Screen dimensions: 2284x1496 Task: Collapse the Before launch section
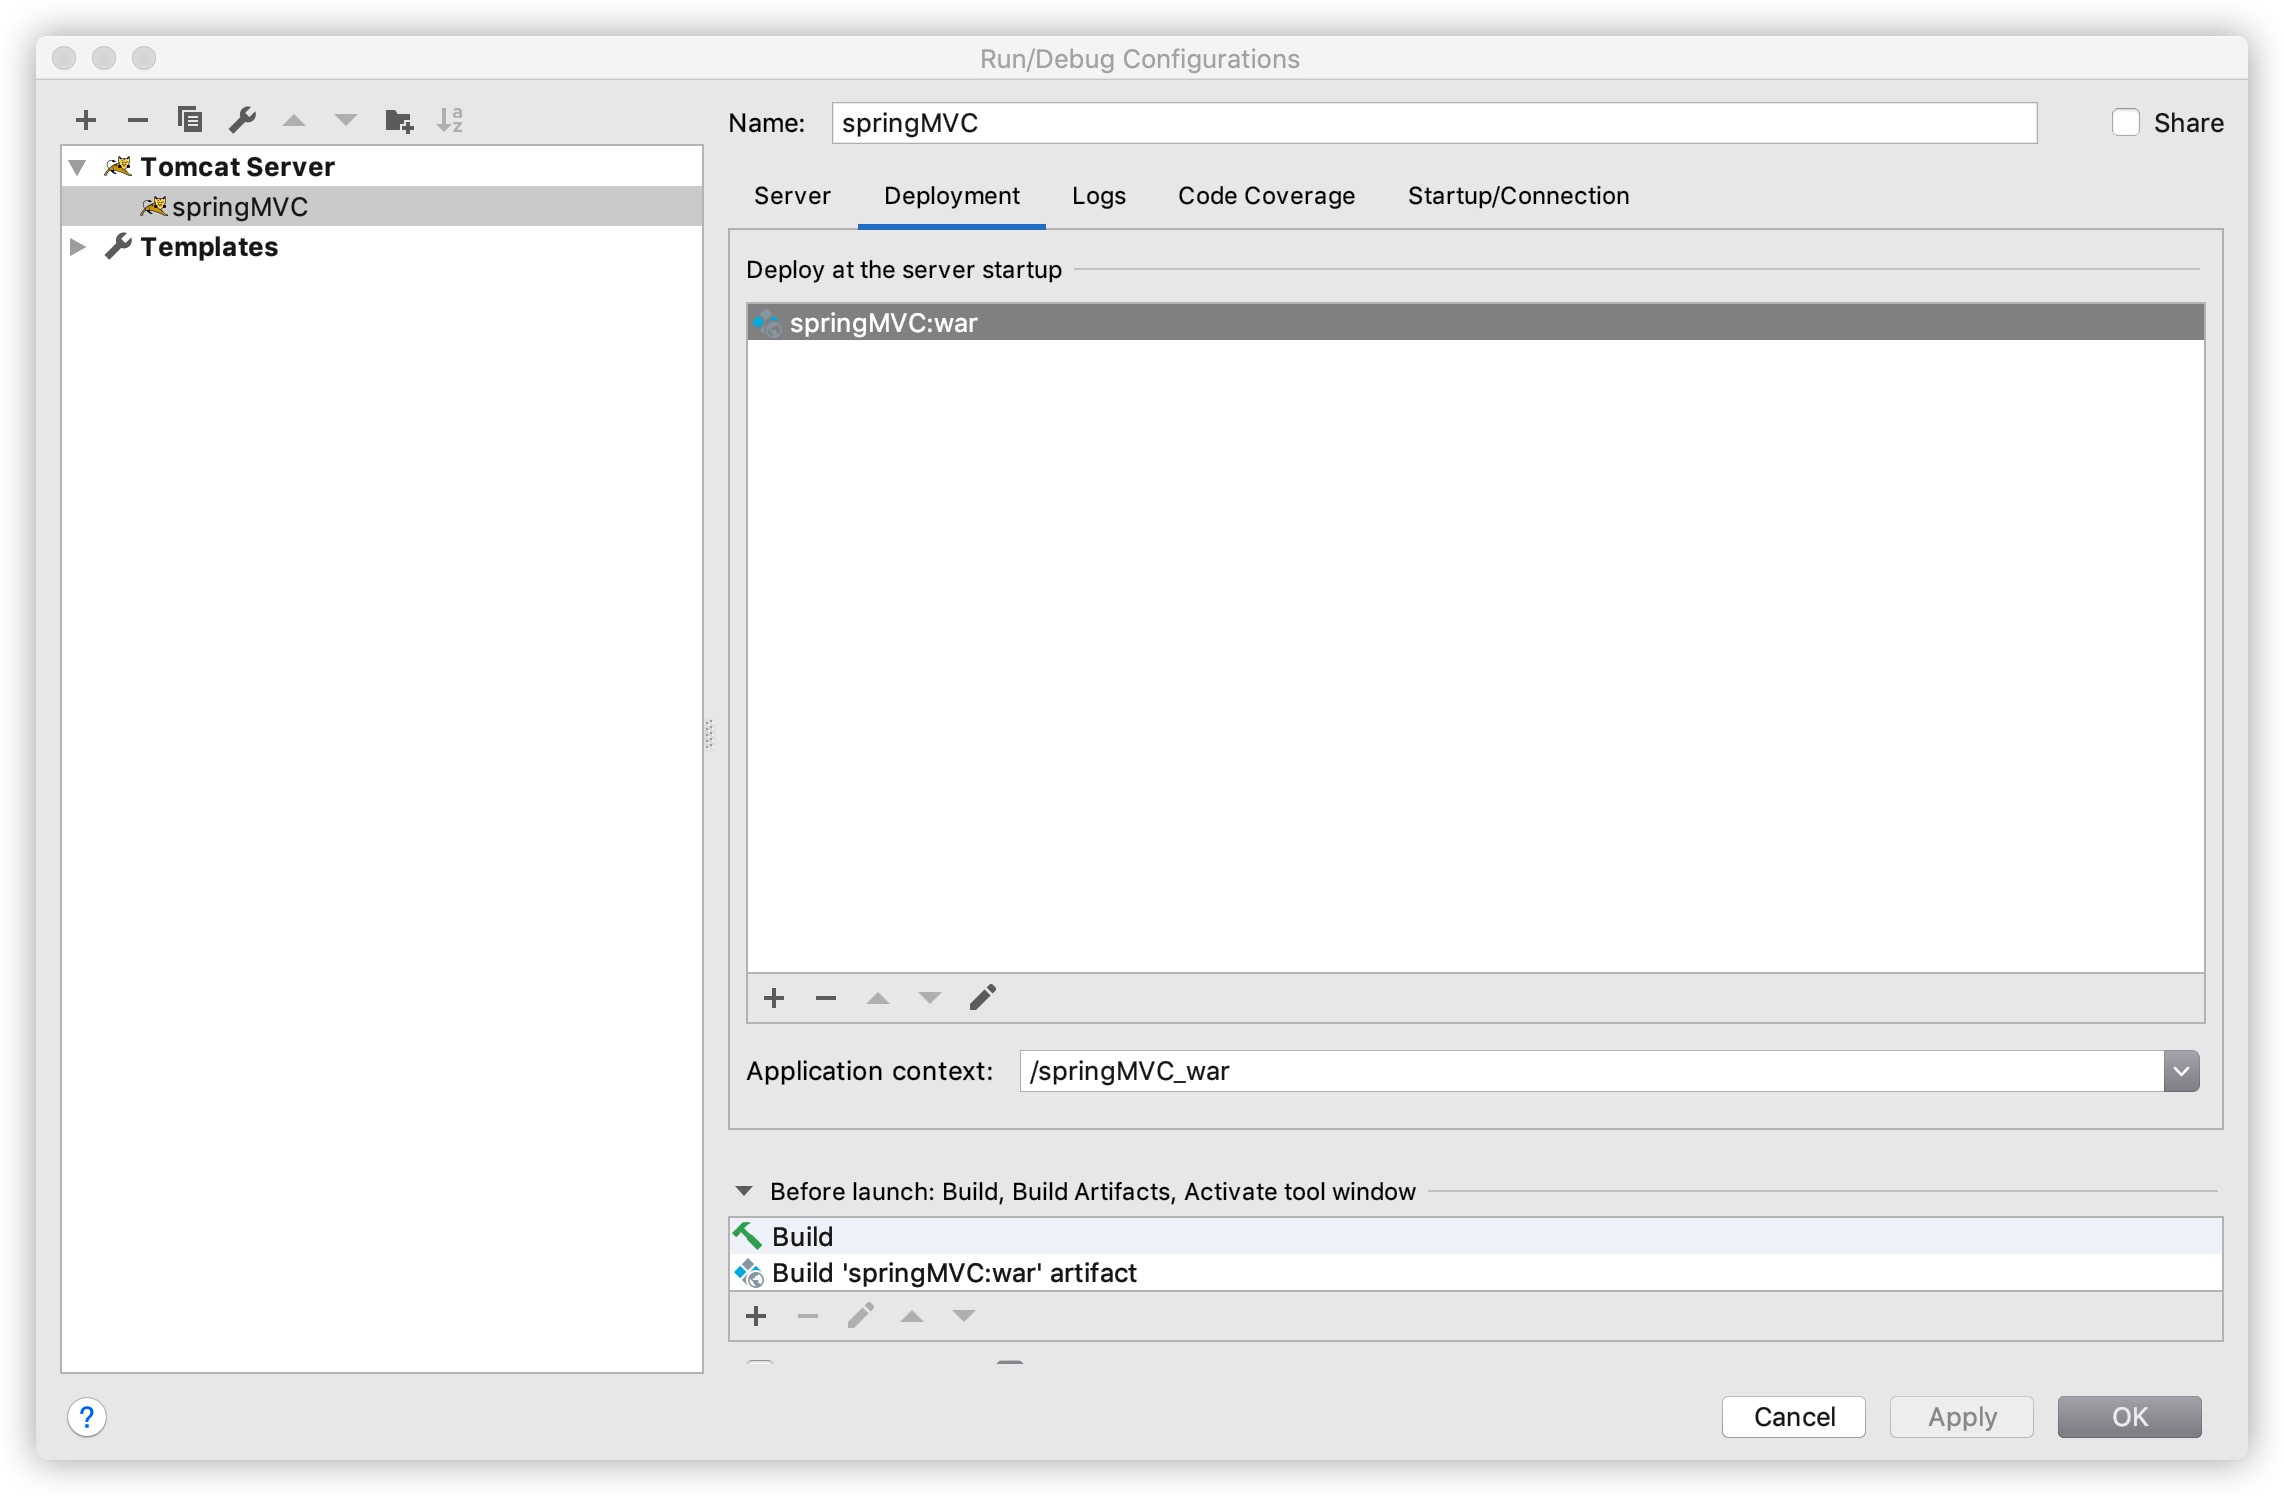744,1191
